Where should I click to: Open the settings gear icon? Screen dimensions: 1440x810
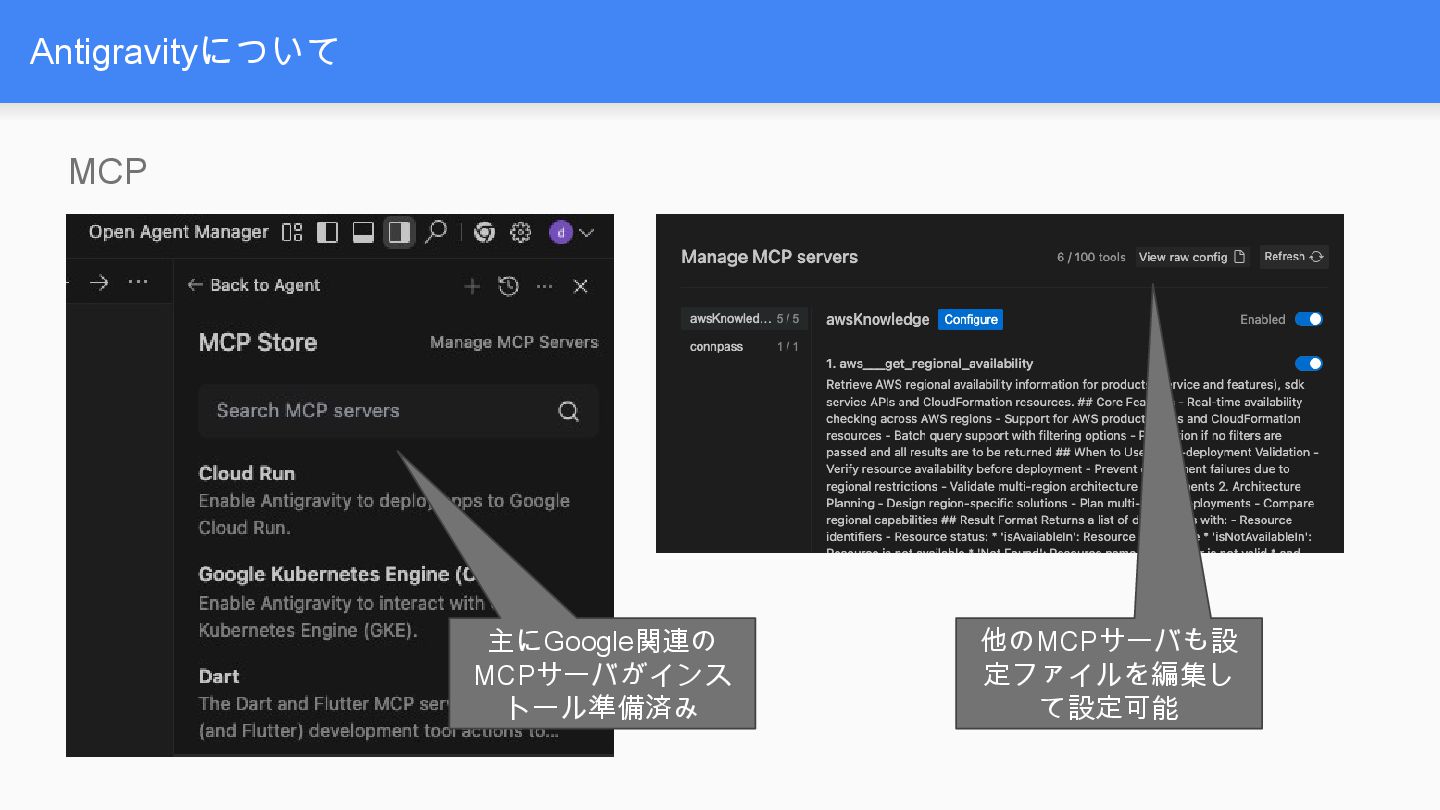pos(520,232)
